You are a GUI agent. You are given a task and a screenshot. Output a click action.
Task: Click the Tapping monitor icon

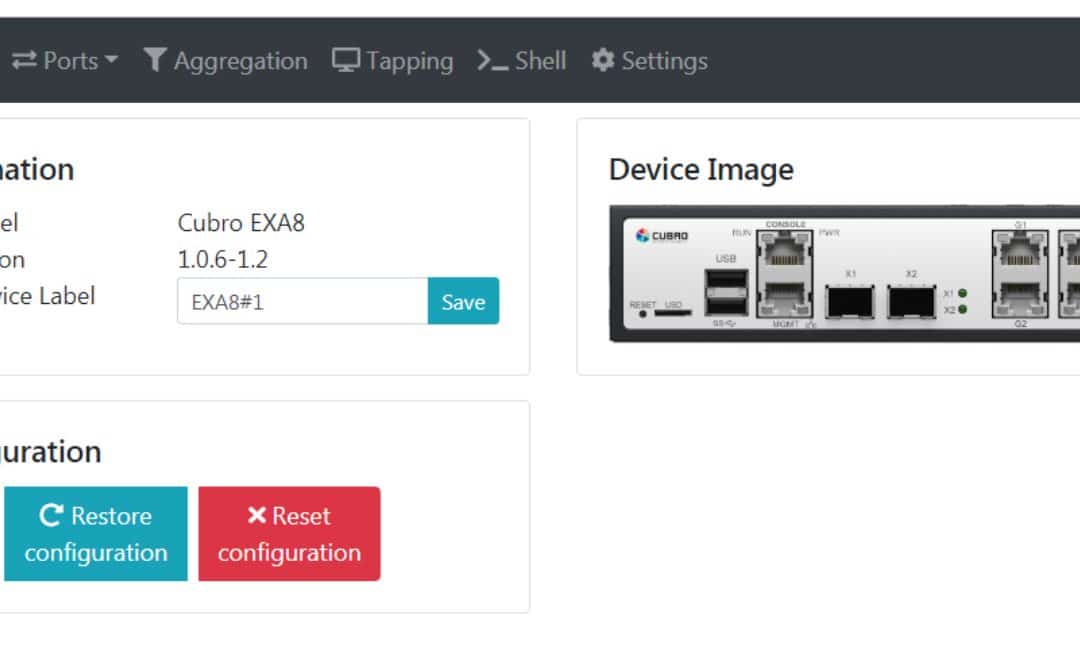coord(346,60)
